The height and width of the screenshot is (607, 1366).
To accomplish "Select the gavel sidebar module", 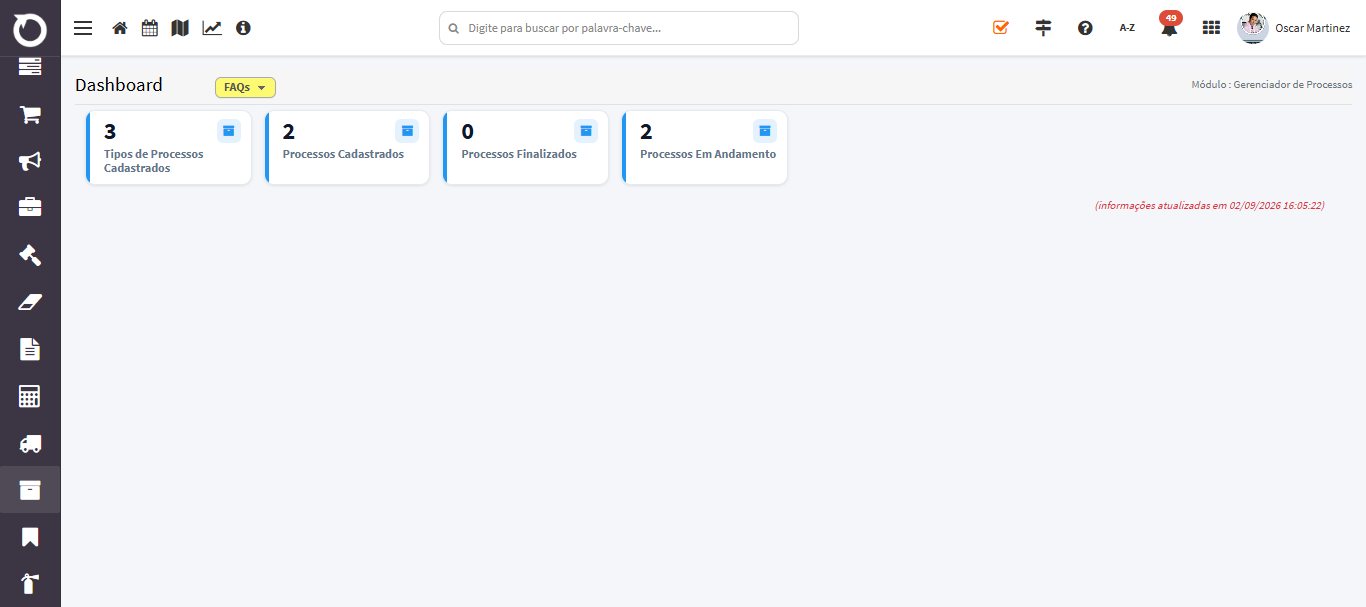I will point(30,255).
